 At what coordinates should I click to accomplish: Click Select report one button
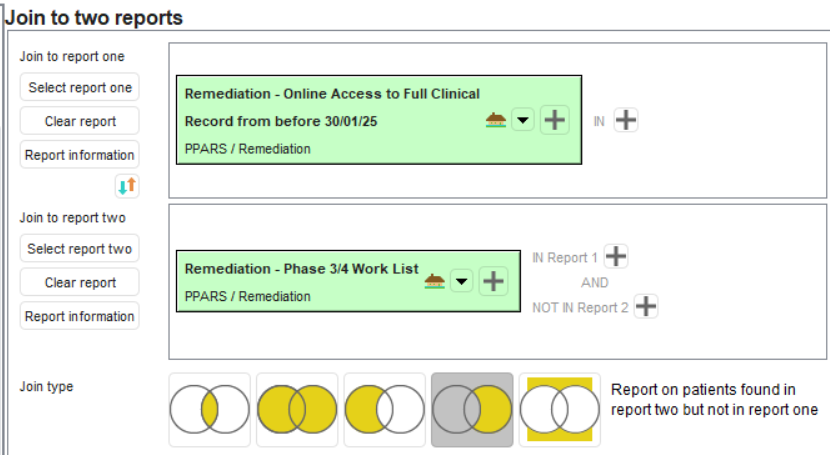tap(80, 87)
